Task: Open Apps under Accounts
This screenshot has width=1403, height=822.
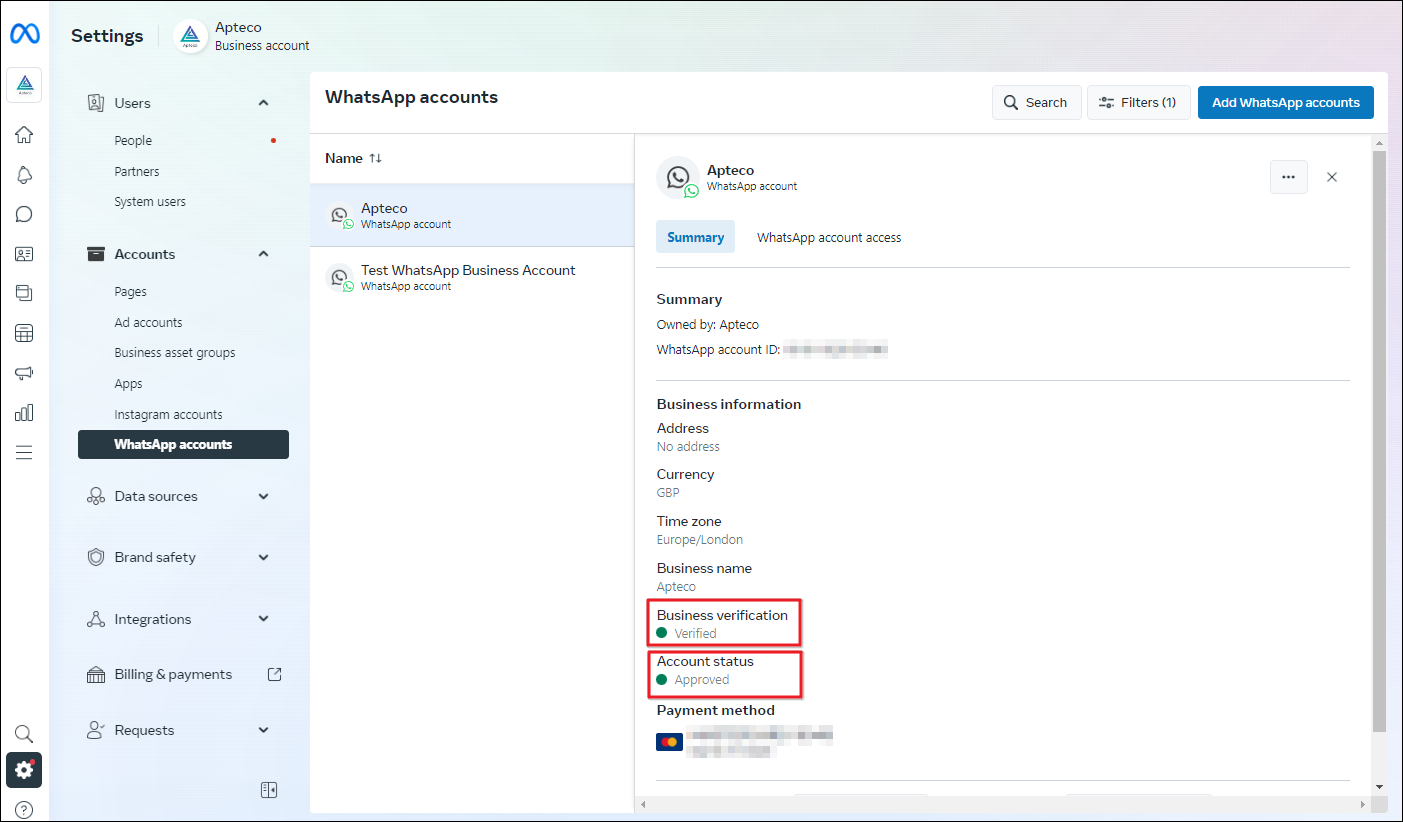Action: click(128, 384)
